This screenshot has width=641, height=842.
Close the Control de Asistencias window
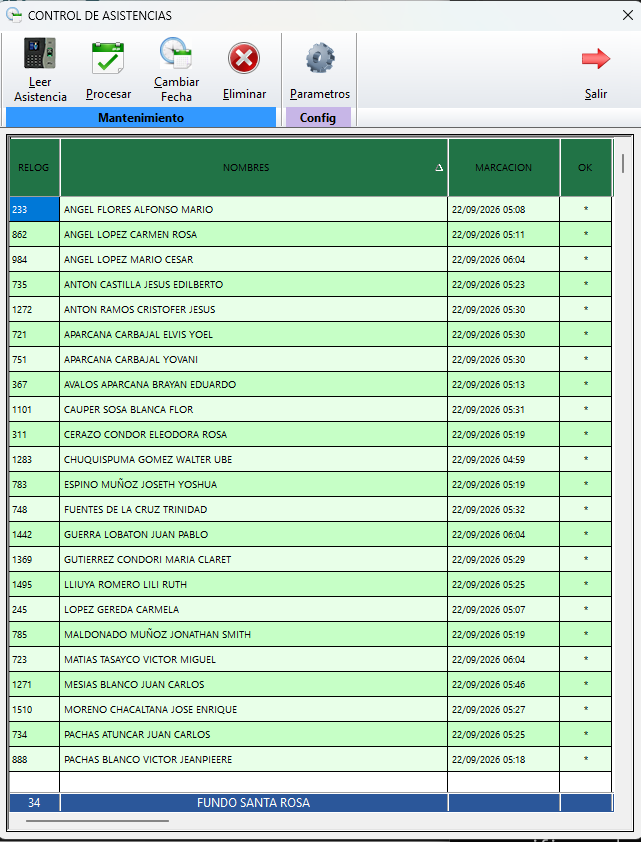(x=628, y=15)
